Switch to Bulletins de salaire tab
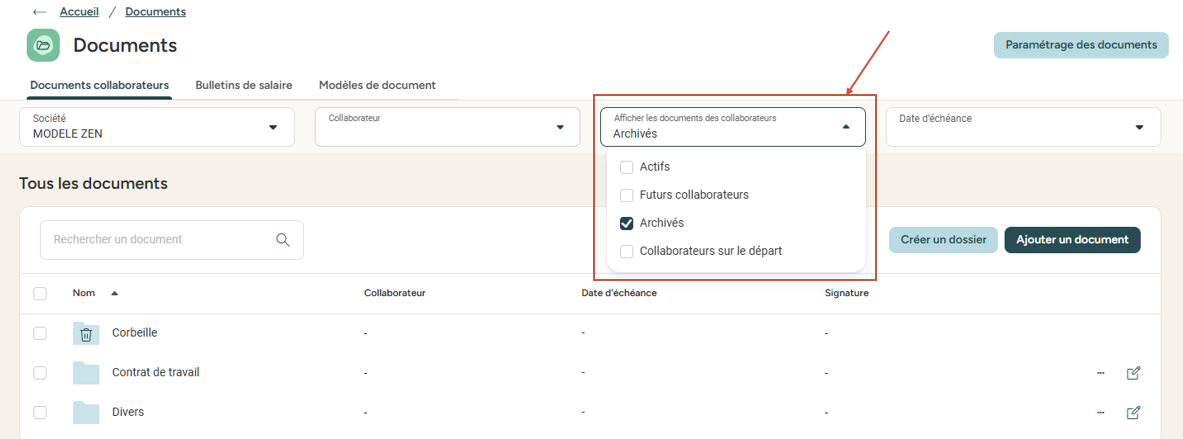Image resolution: width=1183 pixels, height=439 pixels. pos(244,85)
